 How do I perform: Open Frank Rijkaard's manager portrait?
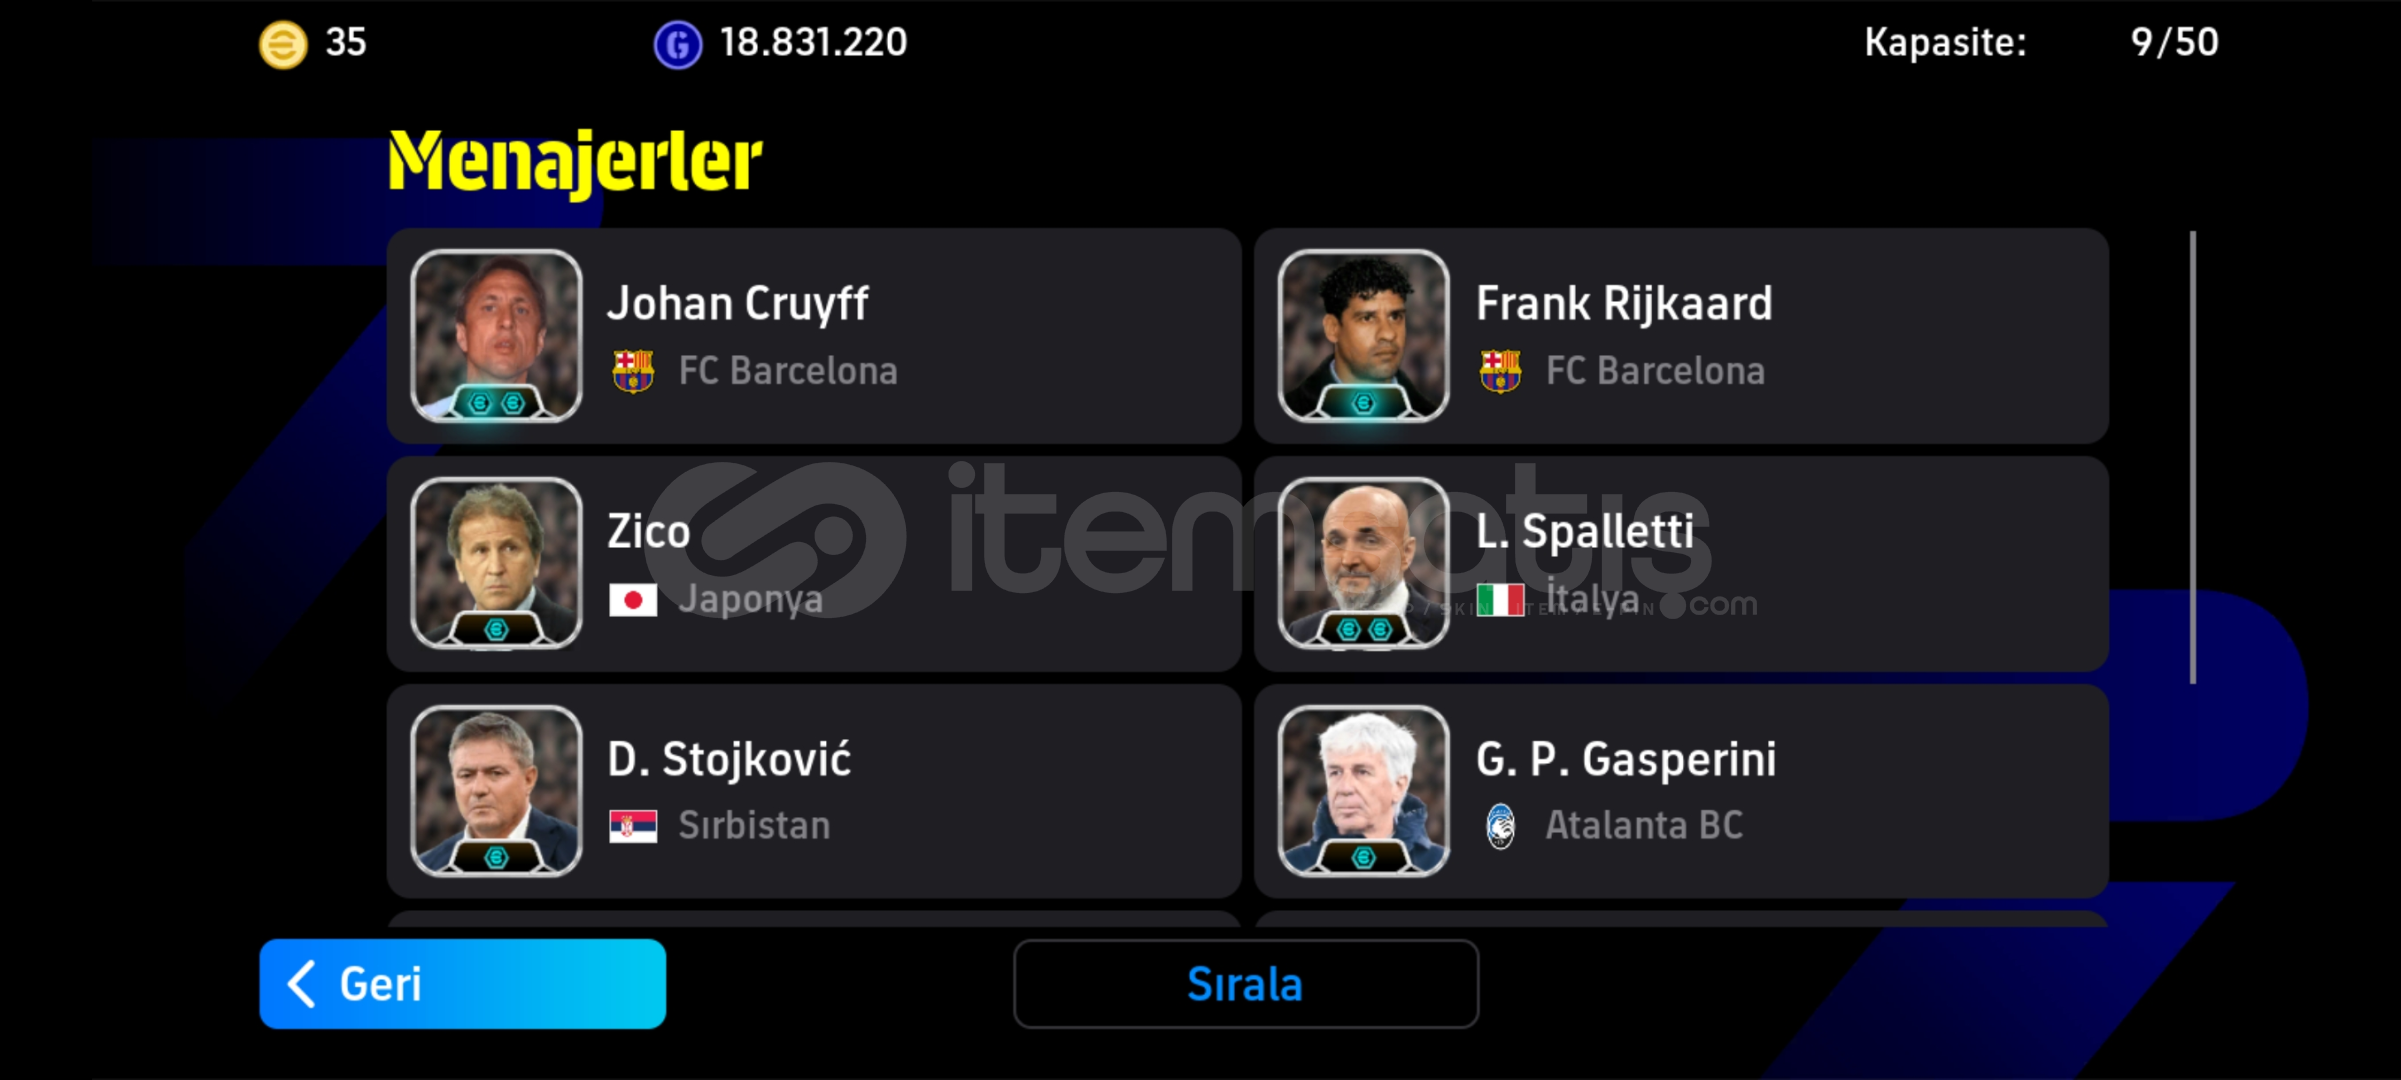pos(1363,335)
